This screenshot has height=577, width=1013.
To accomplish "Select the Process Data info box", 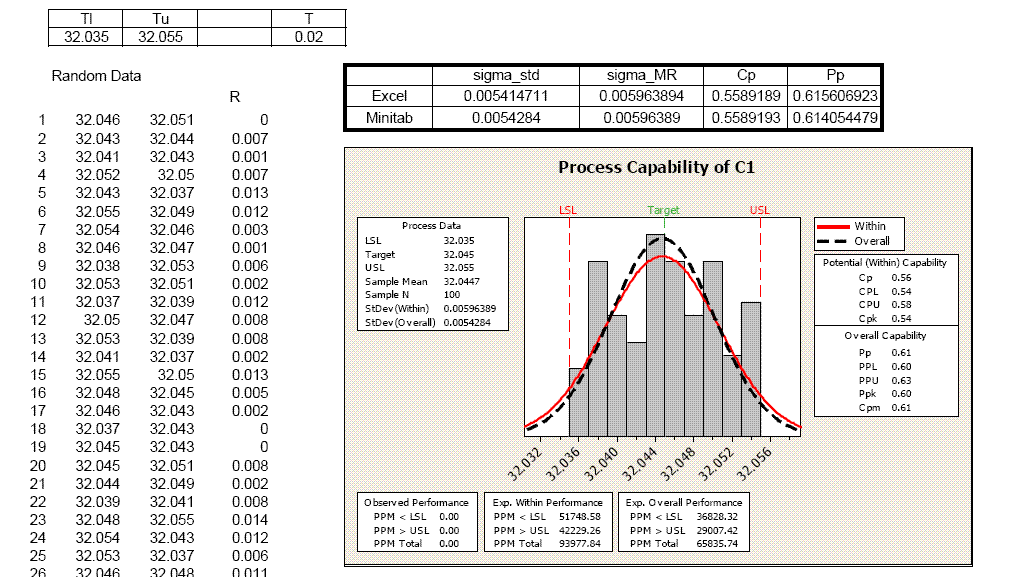I will (x=432, y=275).
